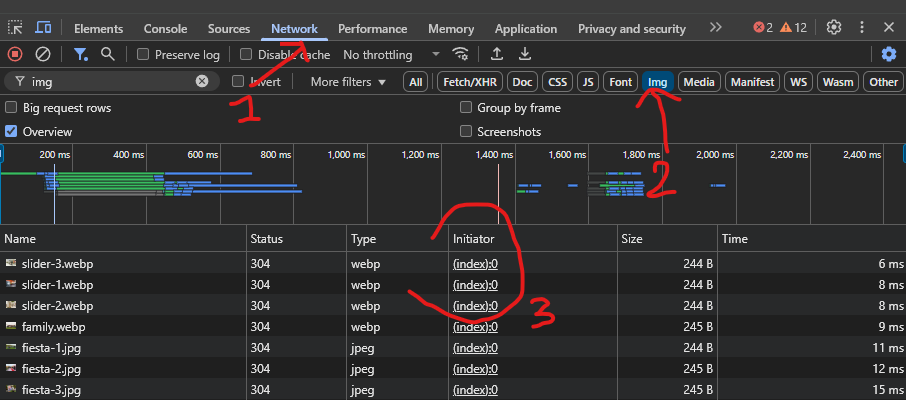Import HAR file upload icon
Screen dimensions: 906x400
tap(496, 54)
